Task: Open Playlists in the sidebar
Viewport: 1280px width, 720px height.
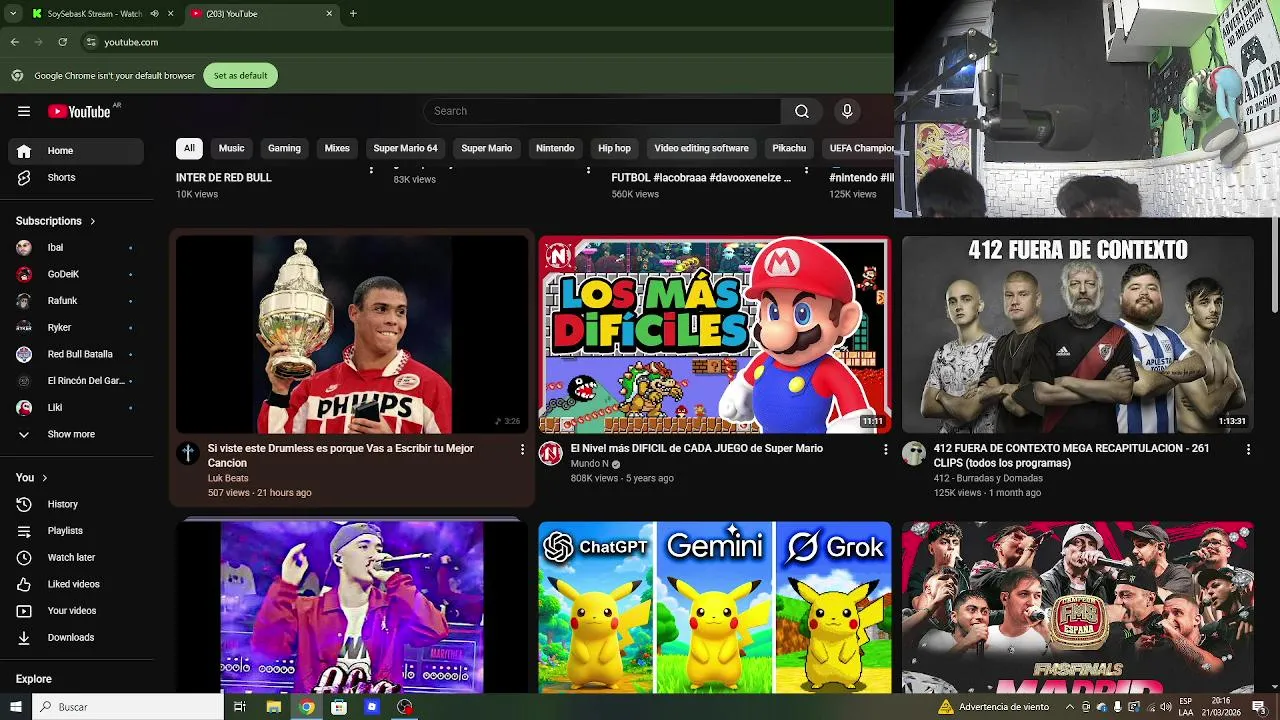Action: (x=77, y=531)
